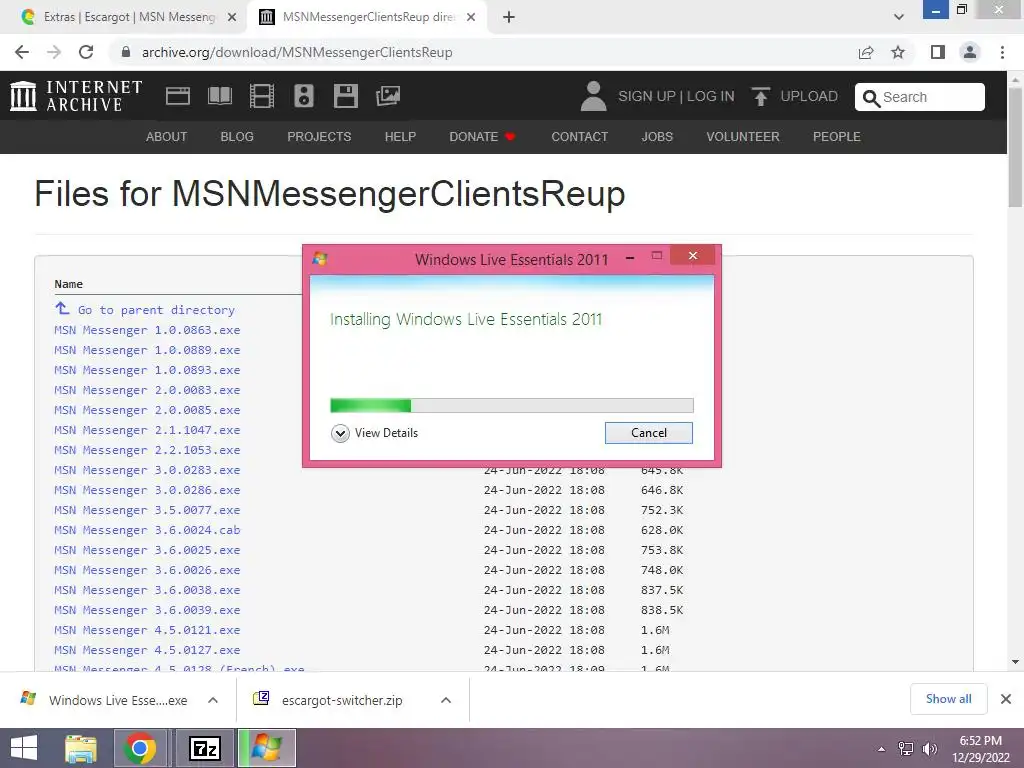Download MSN Messenger 1.0.0863.exe
The width and height of the screenshot is (1024, 768).
point(147,330)
